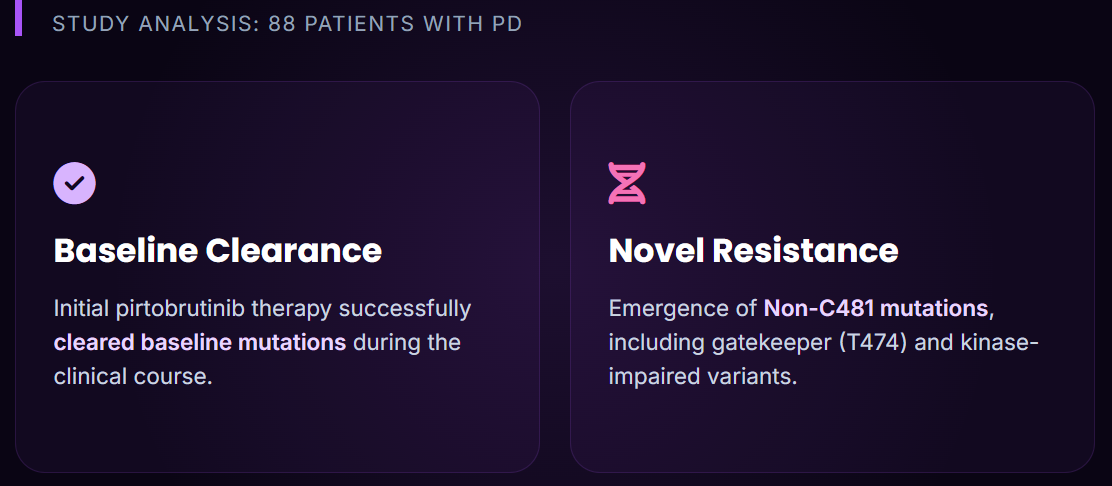Click the pink DNA helix icon
Image resolution: width=1112 pixels, height=486 pixels.
[627, 183]
